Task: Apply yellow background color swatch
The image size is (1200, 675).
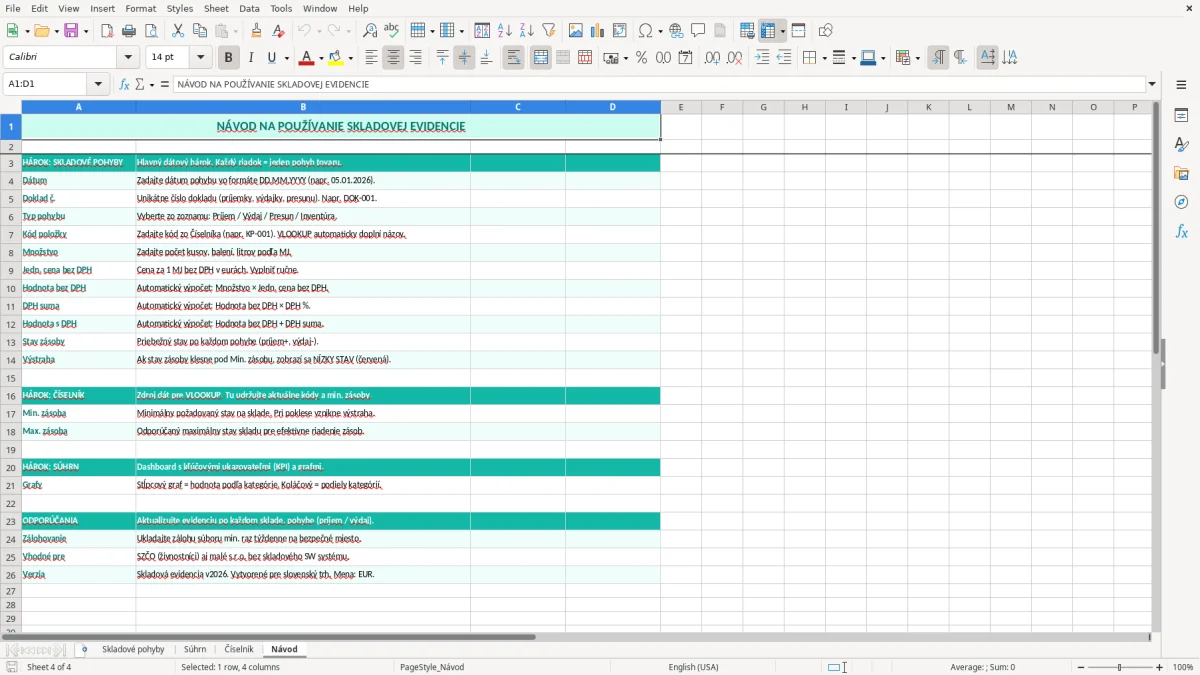Action: tap(336, 58)
